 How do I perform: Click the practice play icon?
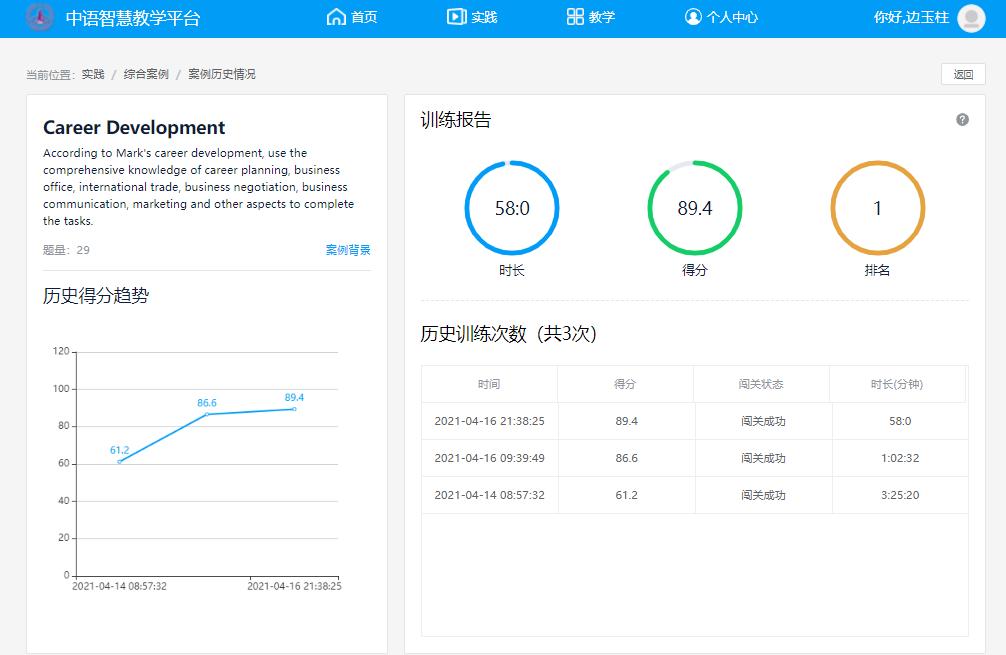[456, 17]
